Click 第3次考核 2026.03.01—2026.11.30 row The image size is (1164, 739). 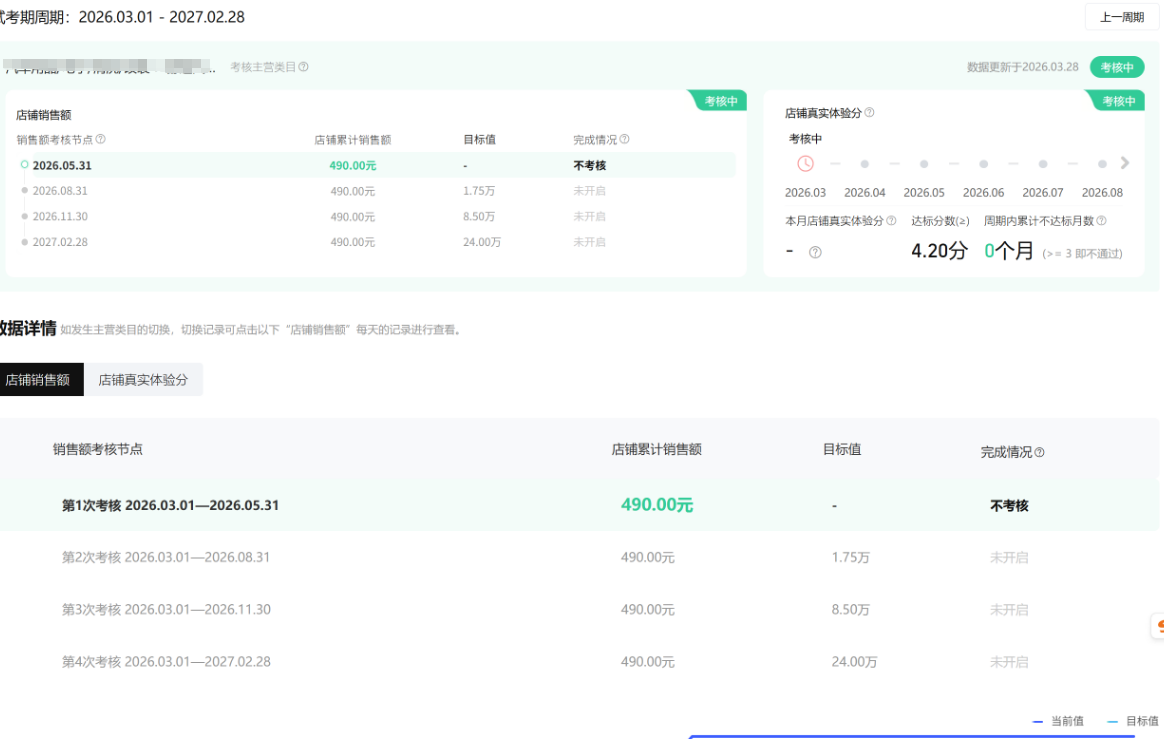[x=579, y=609]
